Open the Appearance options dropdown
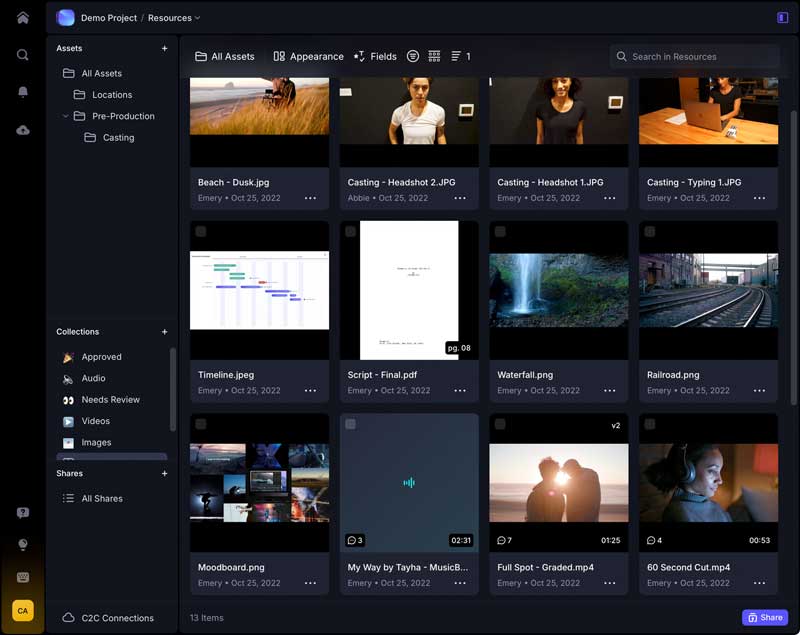Image resolution: width=800 pixels, height=635 pixels. point(308,57)
